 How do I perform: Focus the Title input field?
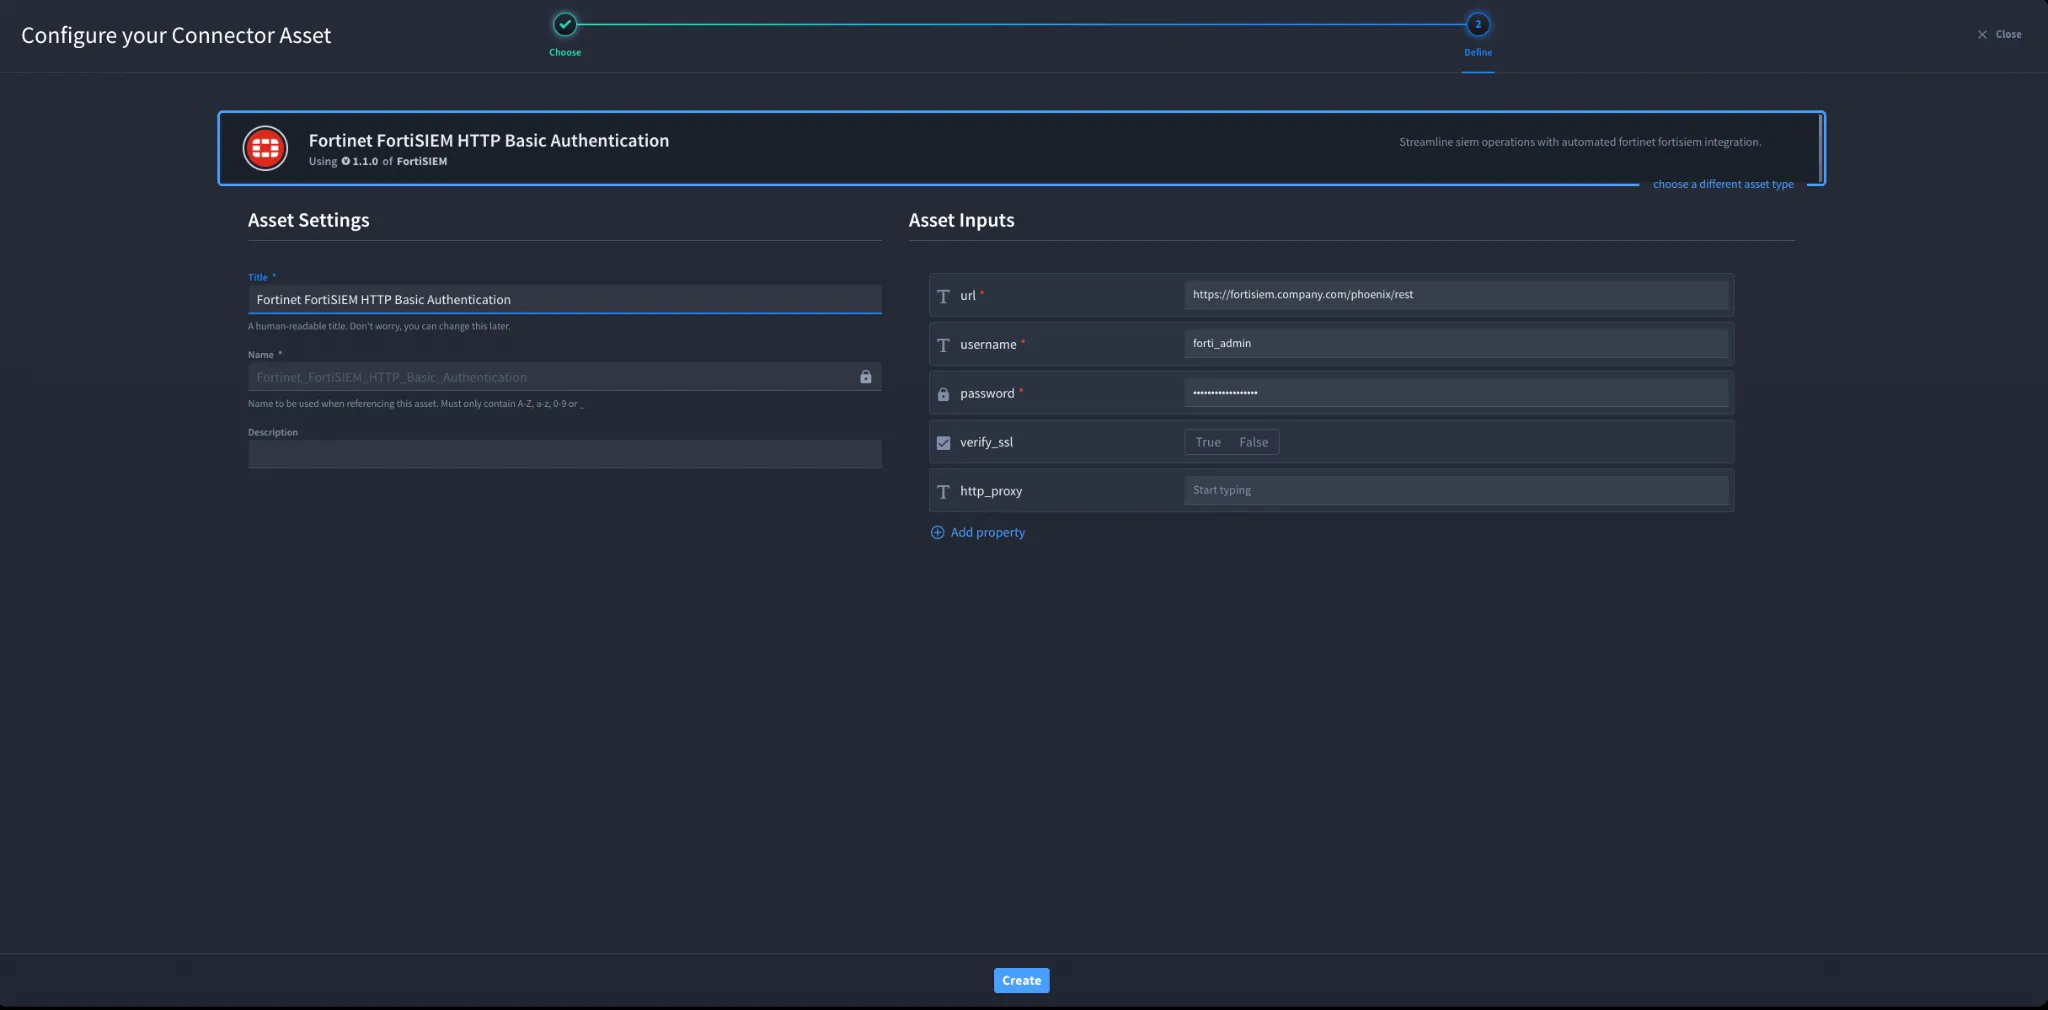coord(565,300)
